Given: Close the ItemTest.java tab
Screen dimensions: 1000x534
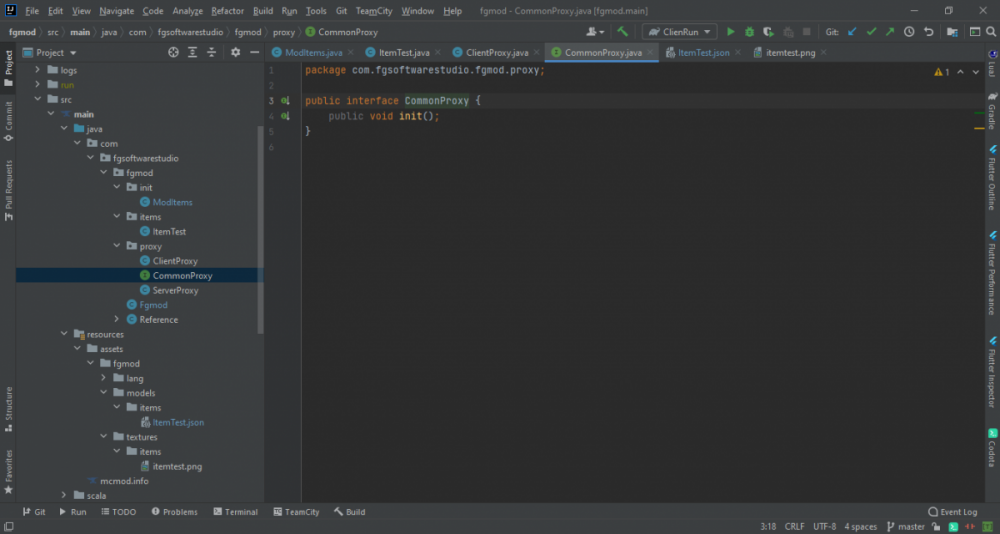Looking at the screenshot, I should click(437, 52).
